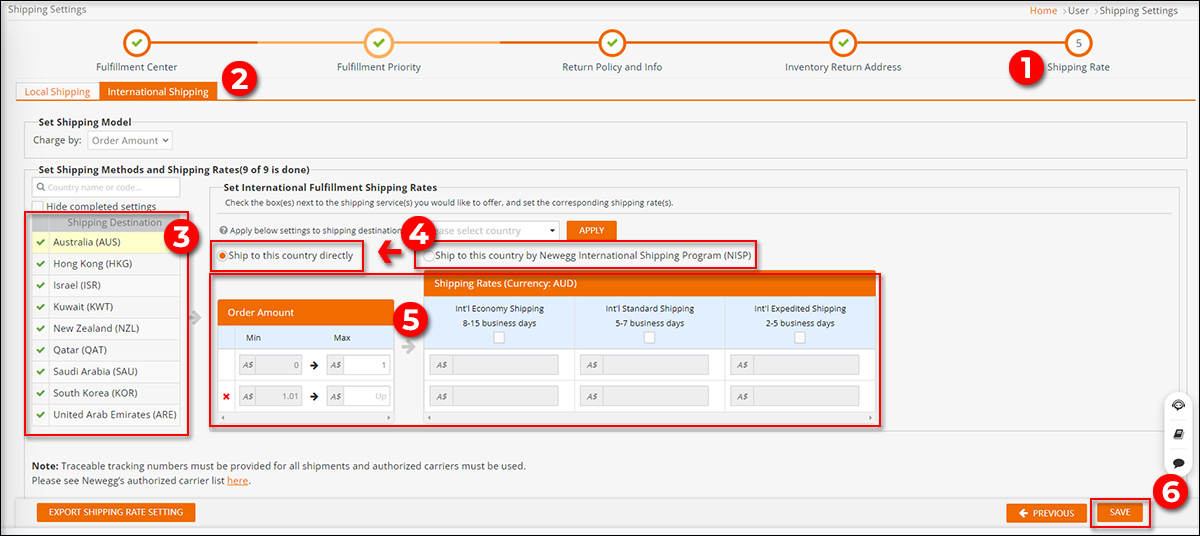The height and width of the screenshot is (536, 1200).
Task: Switch to the Local Shipping tab
Action: (x=57, y=92)
